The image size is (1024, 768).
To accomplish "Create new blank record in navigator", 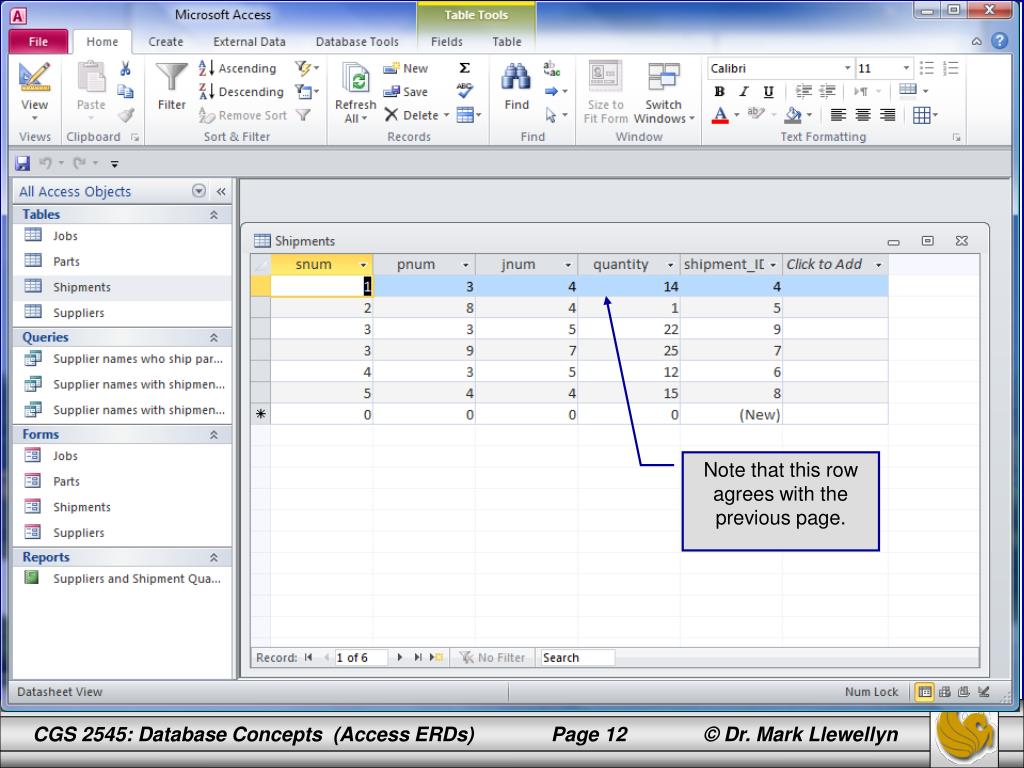I will point(436,657).
